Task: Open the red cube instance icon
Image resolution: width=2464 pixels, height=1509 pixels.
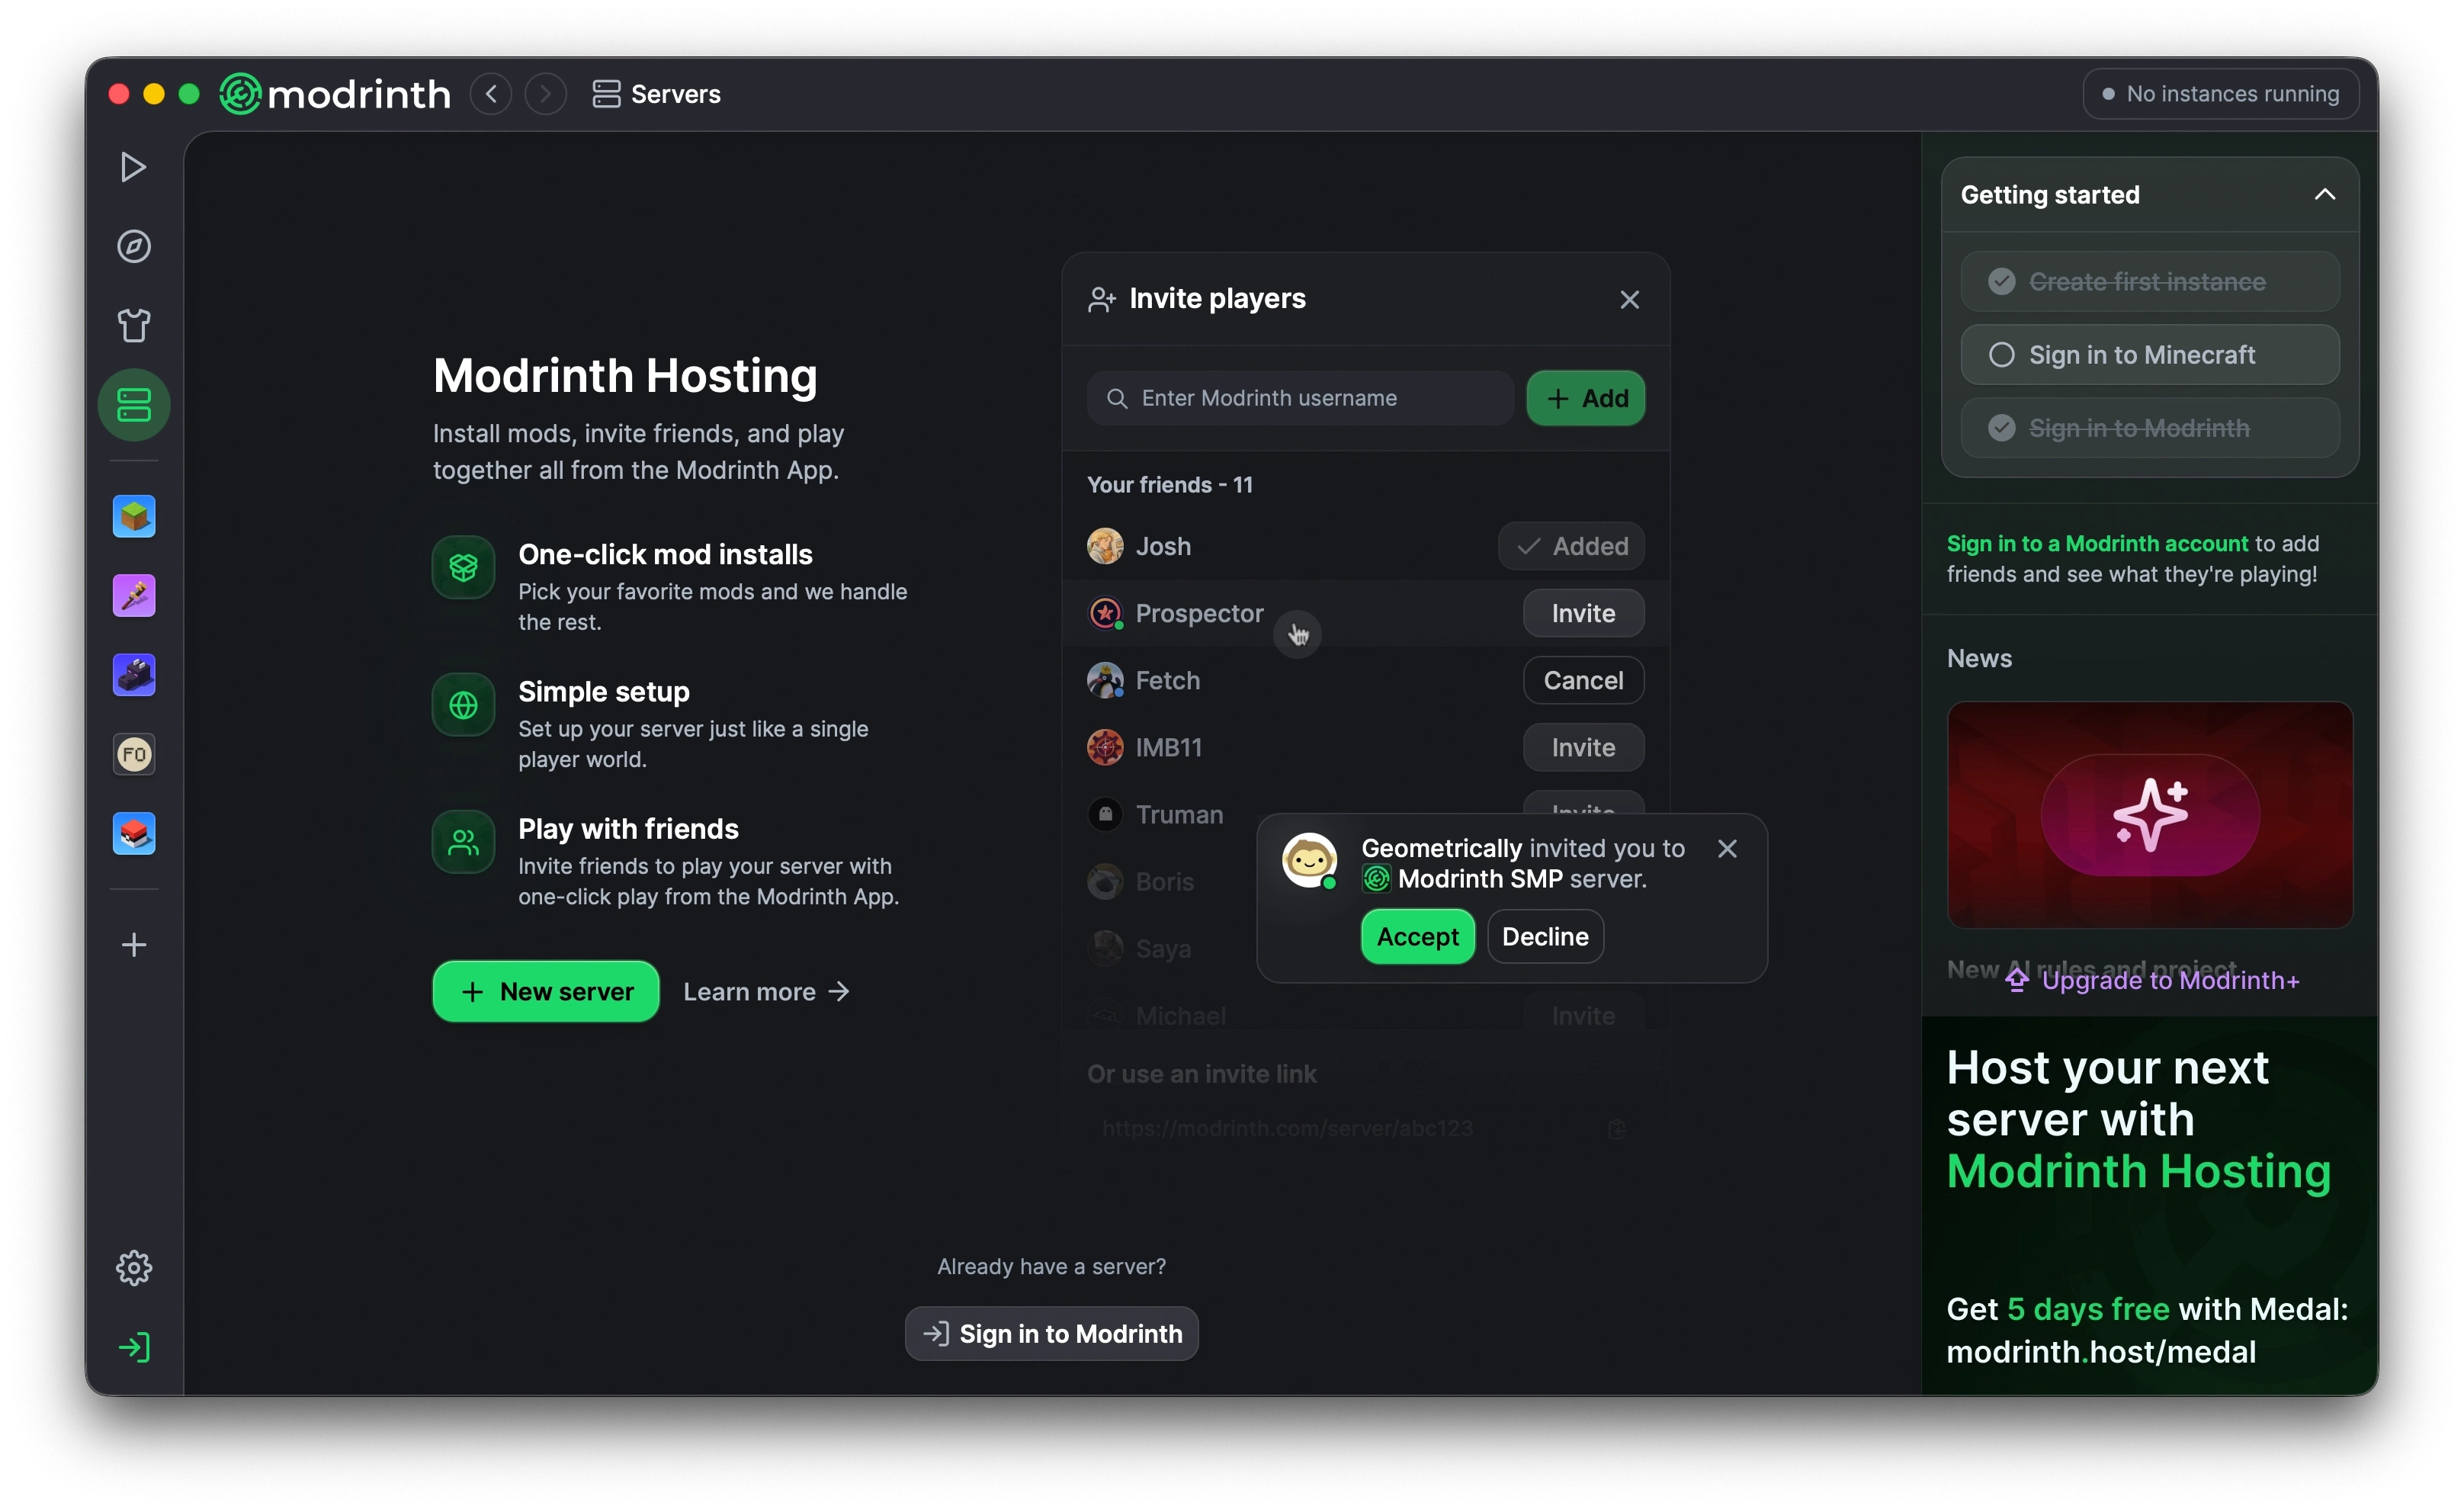Action: [133, 833]
